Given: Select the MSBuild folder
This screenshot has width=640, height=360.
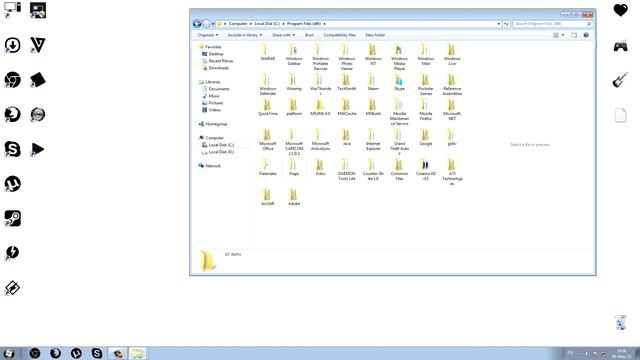Looking at the screenshot, I should click(373, 107).
